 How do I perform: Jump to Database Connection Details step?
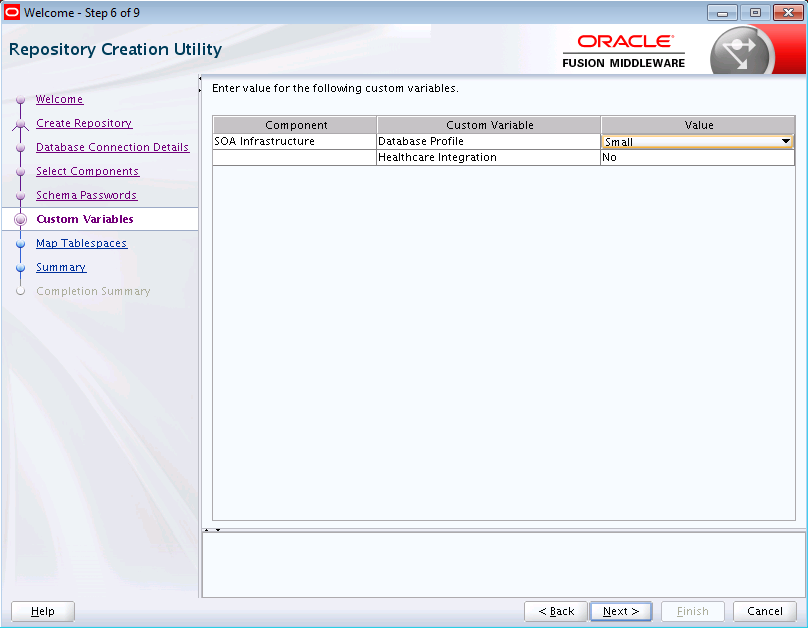tap(112, 147)
